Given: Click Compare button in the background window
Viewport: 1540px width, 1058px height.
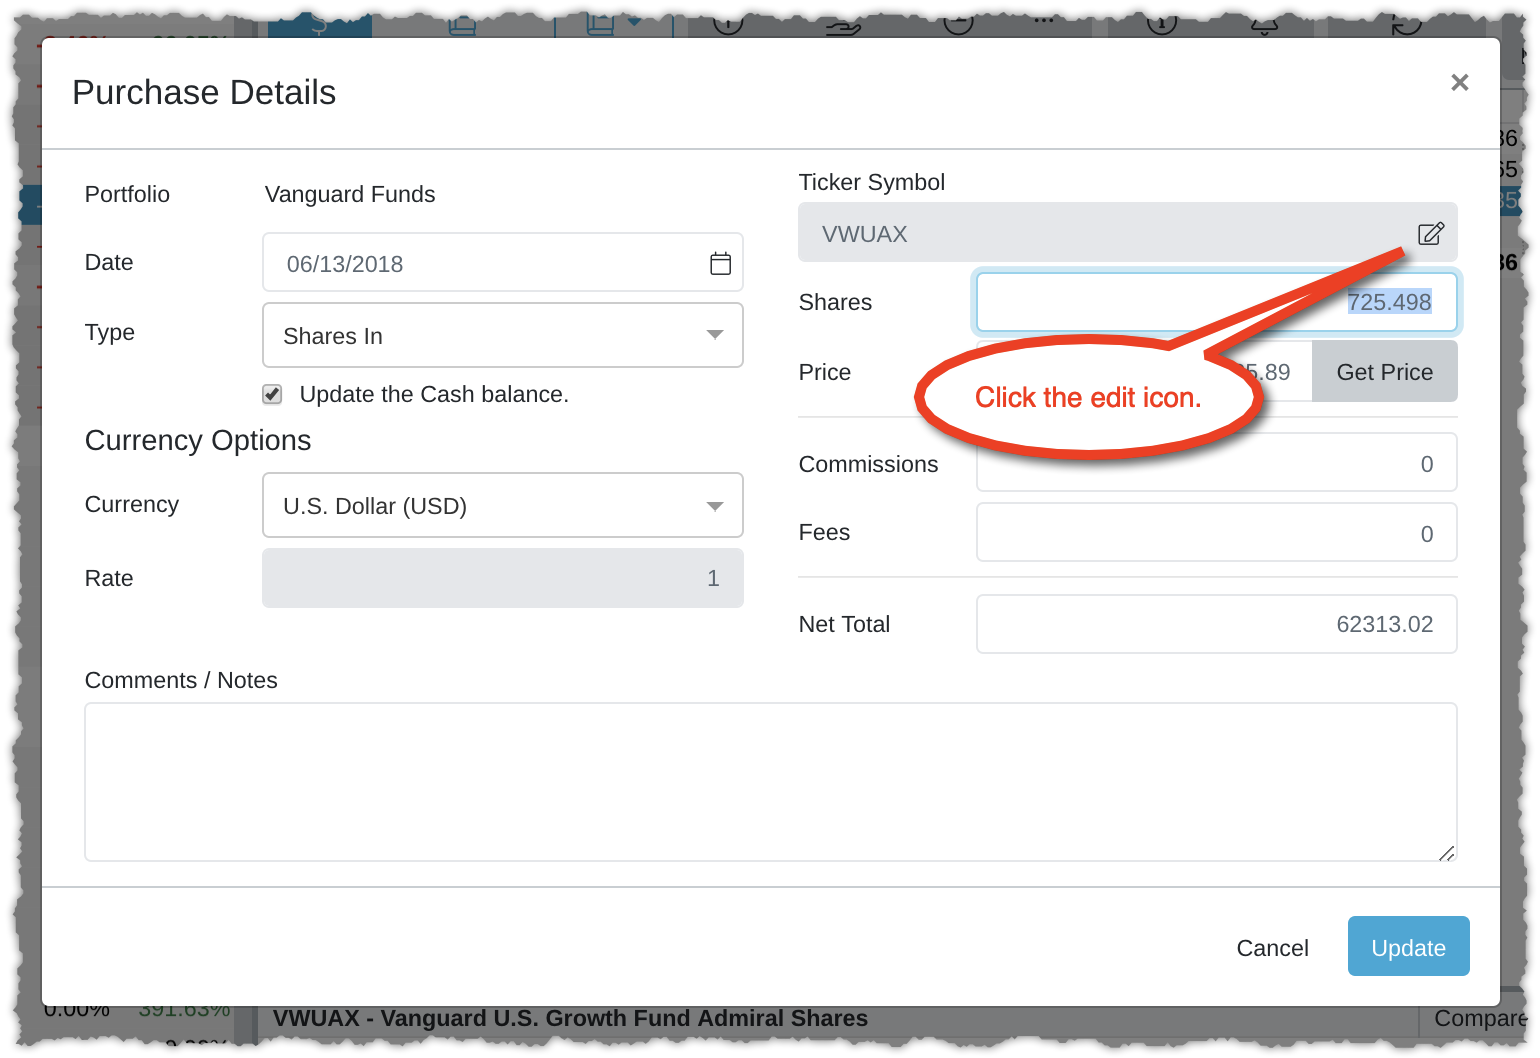Looking at the screenshot, I should click(x=1478, y=1018).
